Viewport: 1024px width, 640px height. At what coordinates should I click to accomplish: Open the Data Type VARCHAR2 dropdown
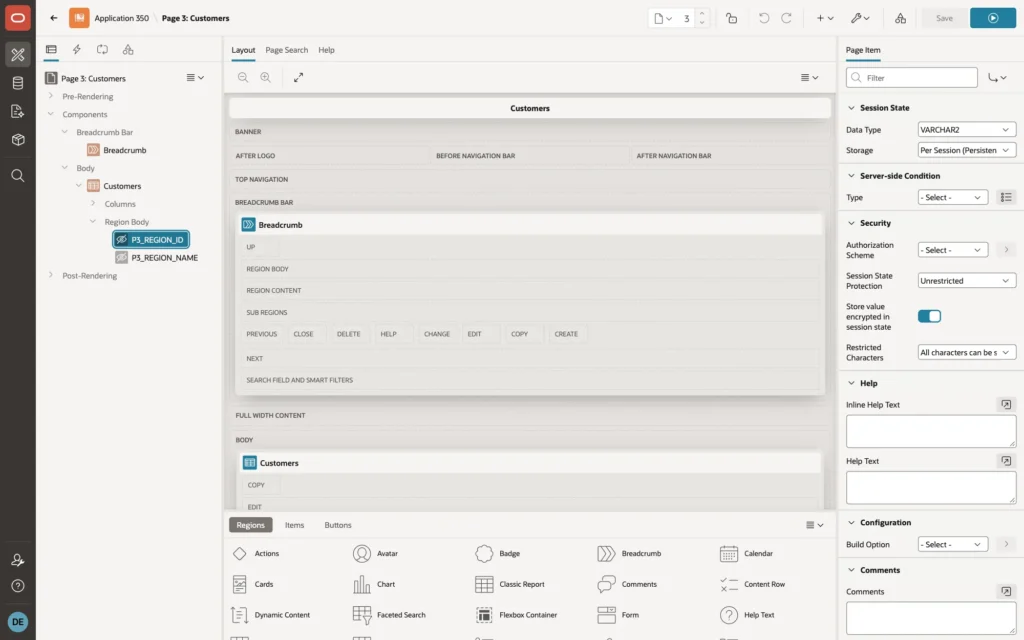point(966,129)
